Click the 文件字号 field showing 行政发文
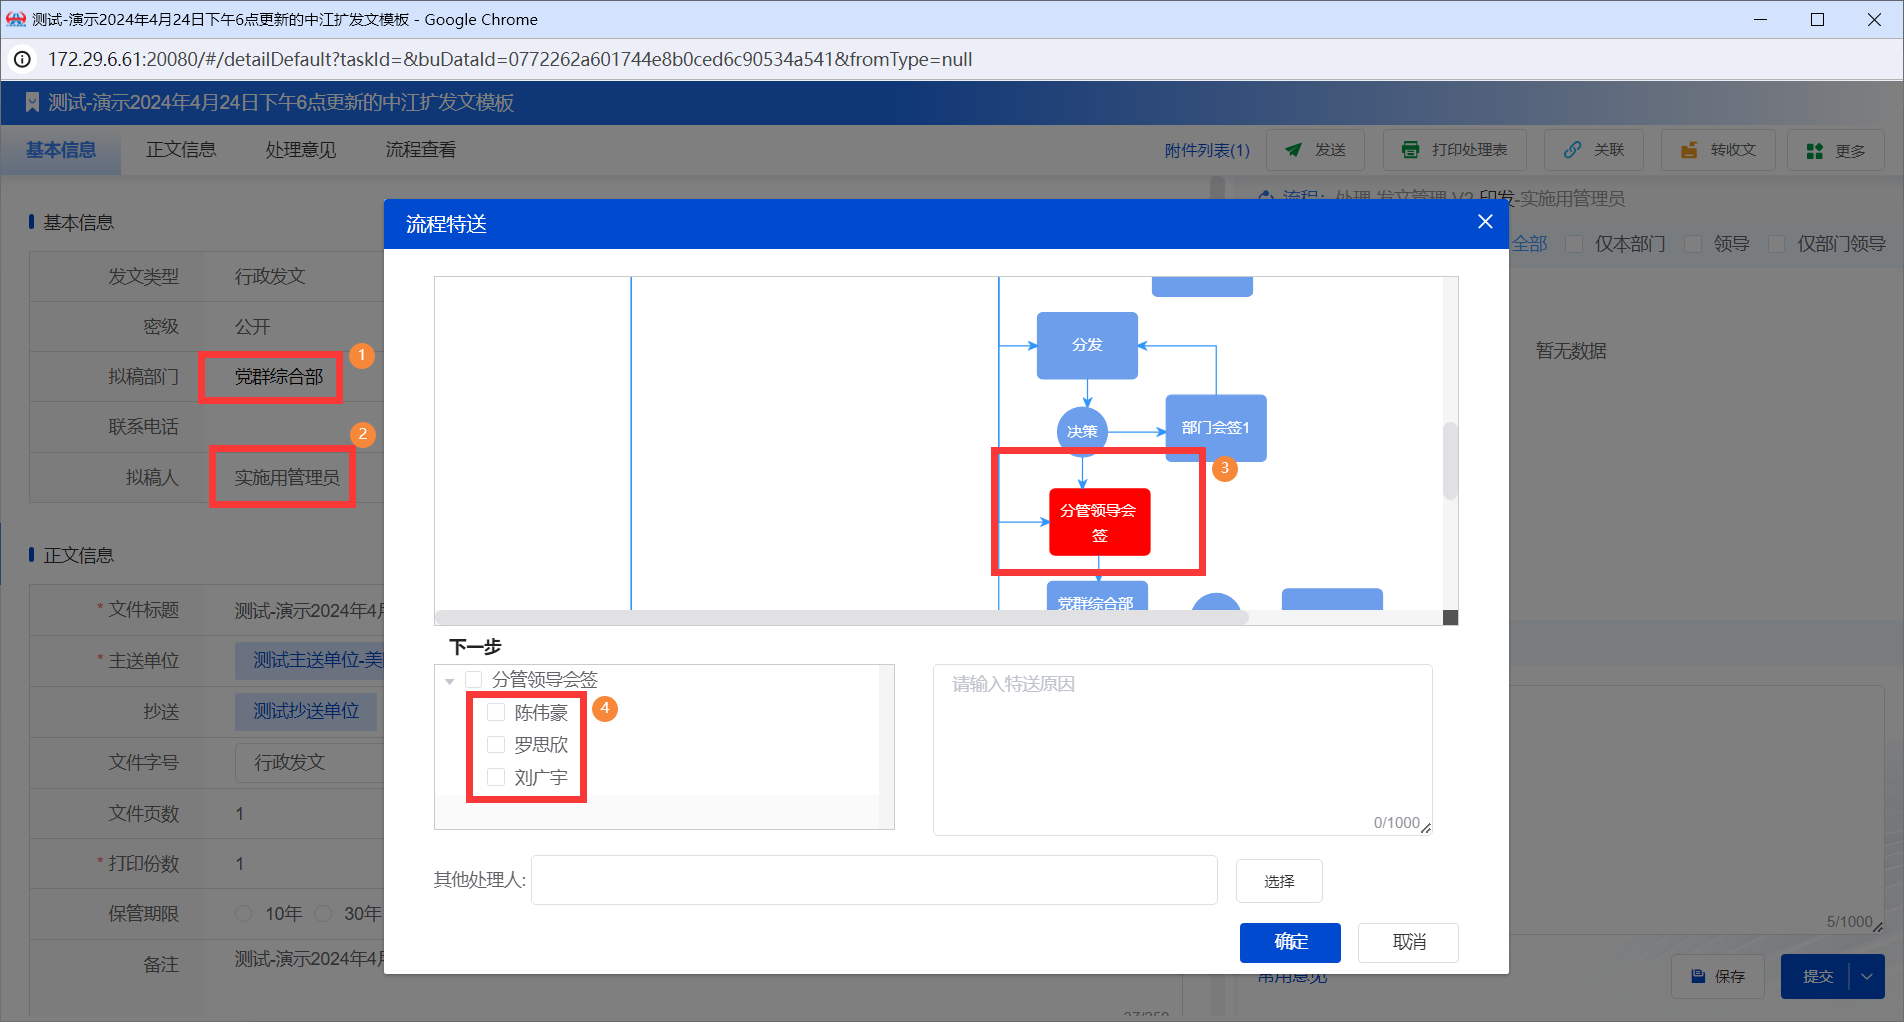The image size is (1904, 1022). [310, 762]
